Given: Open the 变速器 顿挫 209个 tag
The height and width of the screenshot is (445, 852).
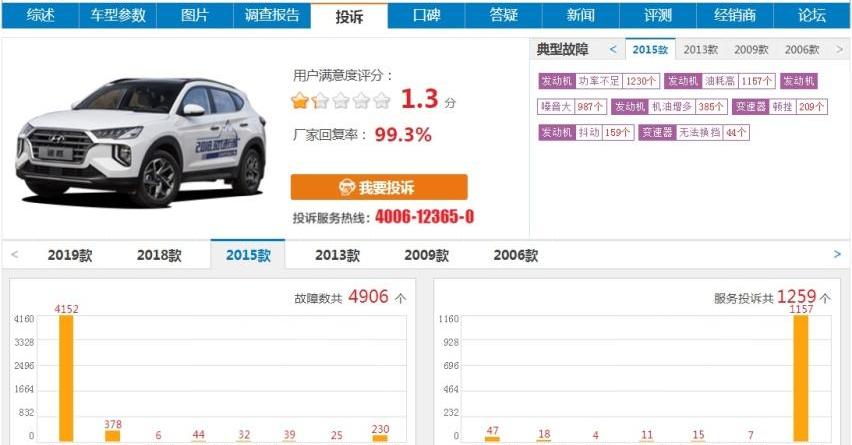Looking at the screenshot, I should point(780,106).
